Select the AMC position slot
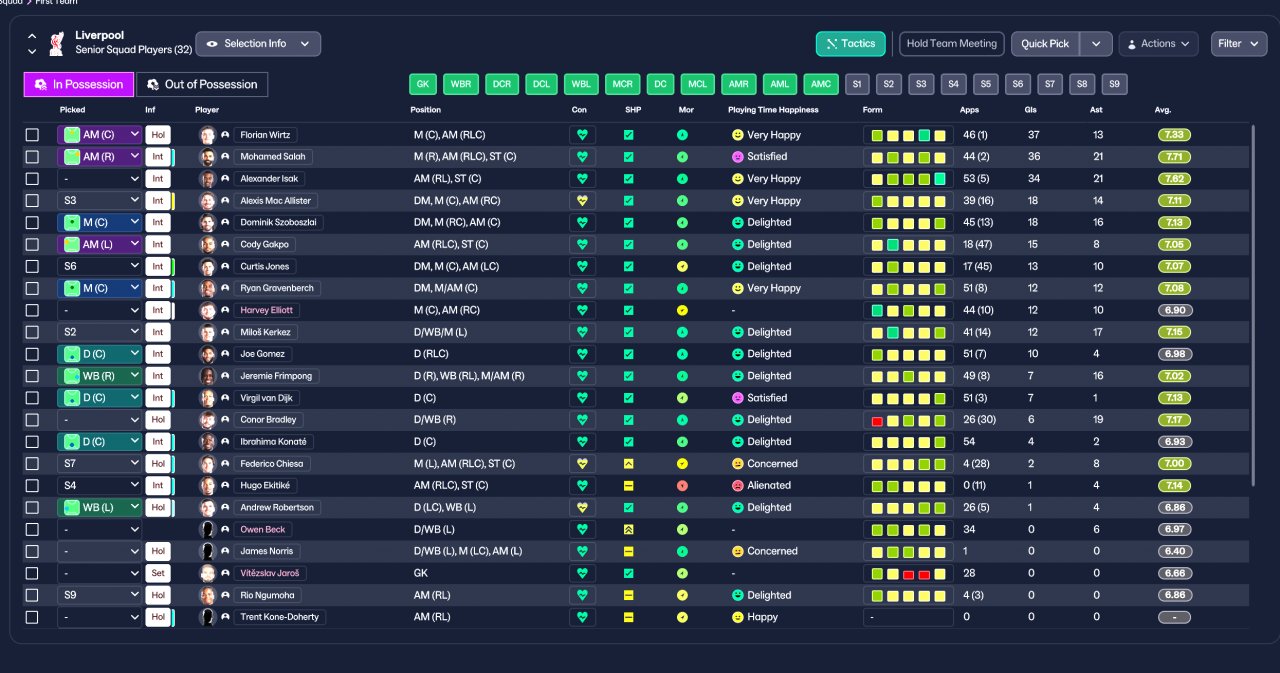1280x673 pixels. [820, 85]
